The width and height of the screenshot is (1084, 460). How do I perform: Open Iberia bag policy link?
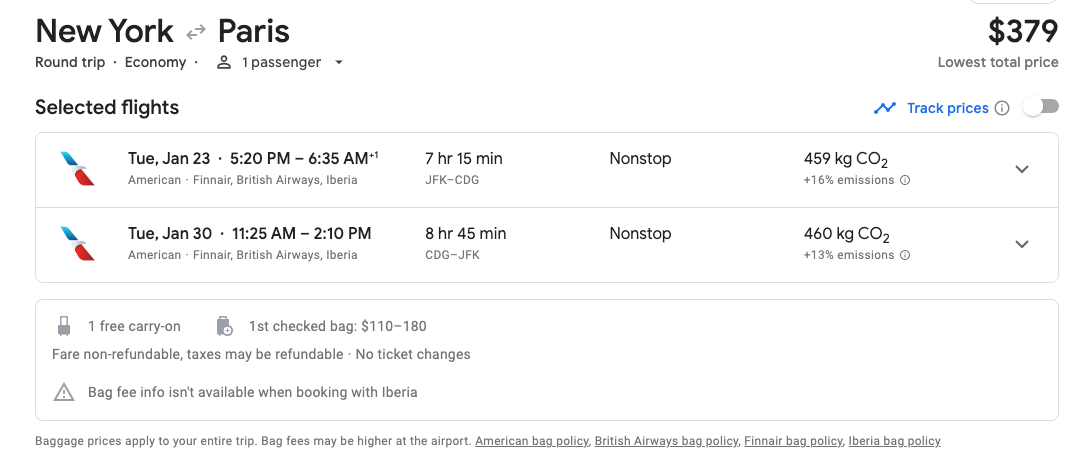point(894,441)
